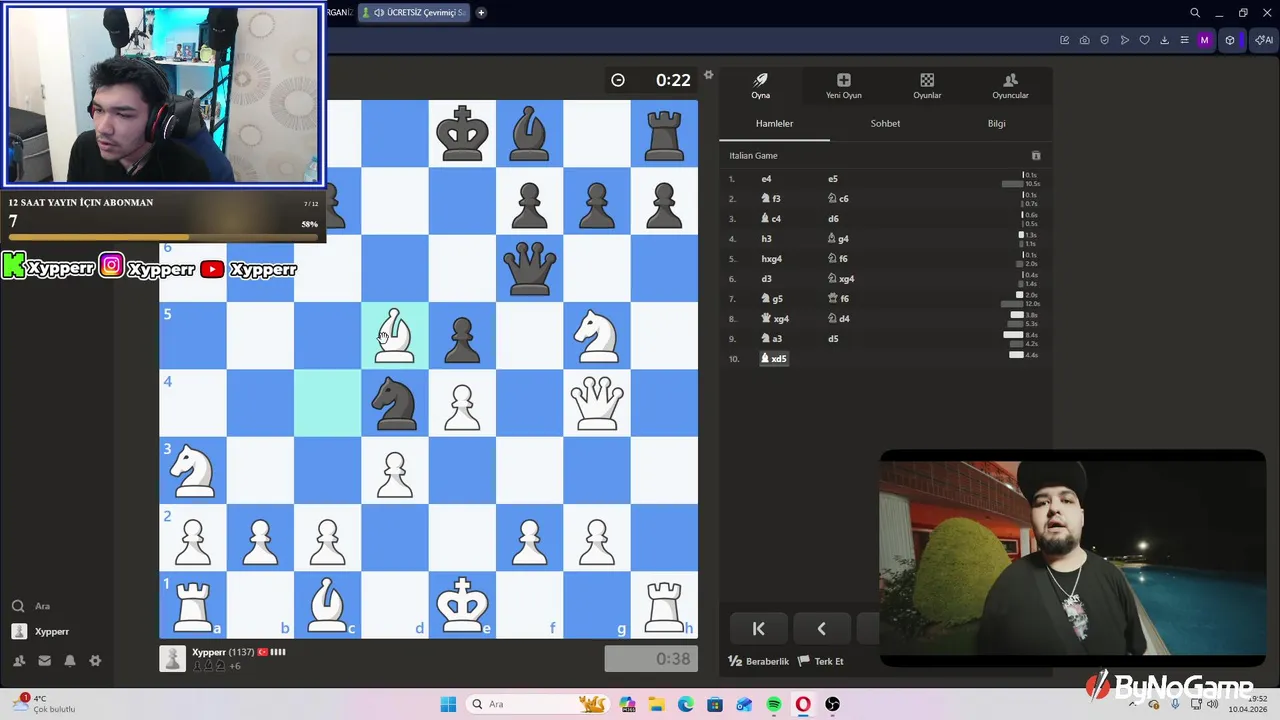Click the heart bookmark icon in toolbar
This screenshot has width=1280, height=720.
pos(1144,40)
